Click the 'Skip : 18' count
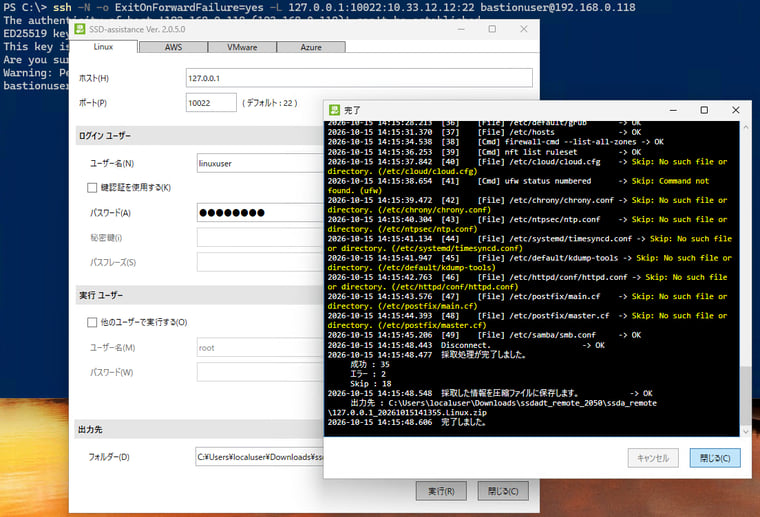Image resolution: width=760 pixels, height=517 pixels. tap(370, 384)
